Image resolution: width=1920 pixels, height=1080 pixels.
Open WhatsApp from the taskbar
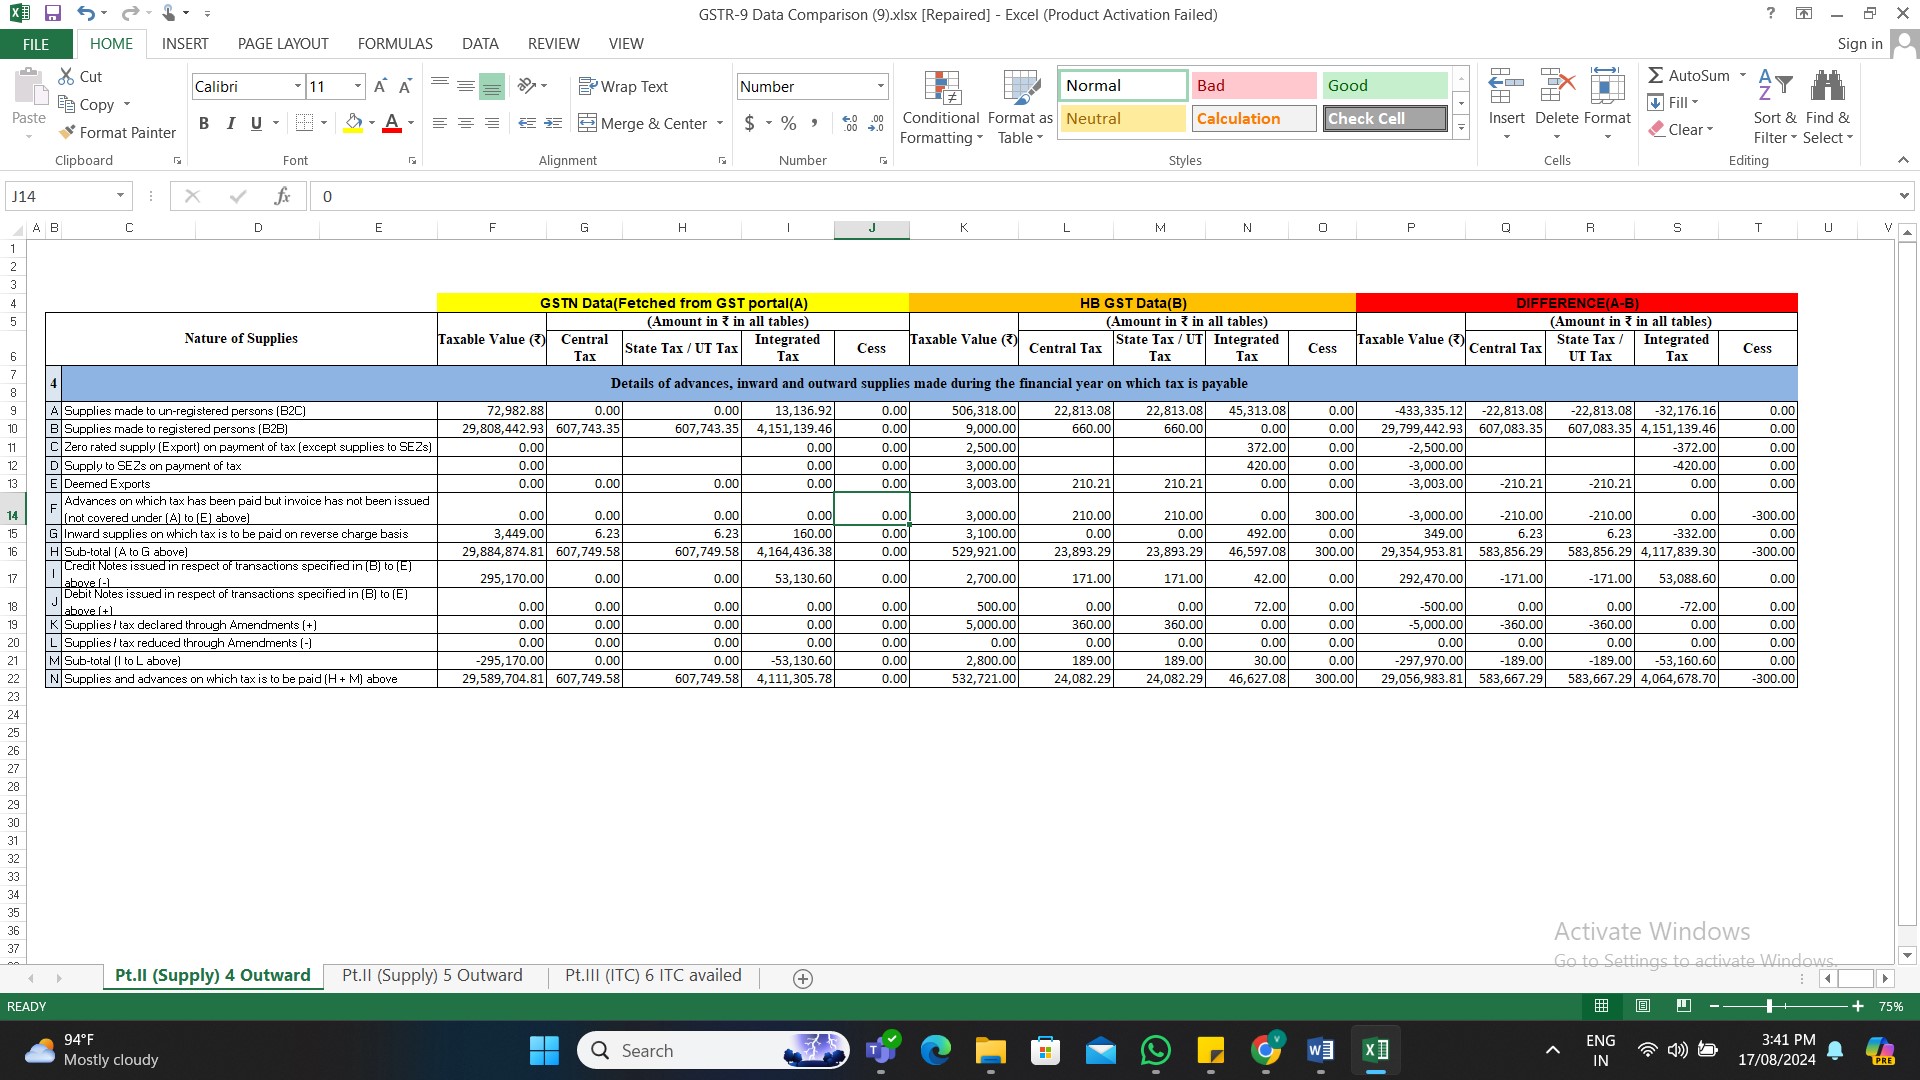[x=1155, y=1050]
